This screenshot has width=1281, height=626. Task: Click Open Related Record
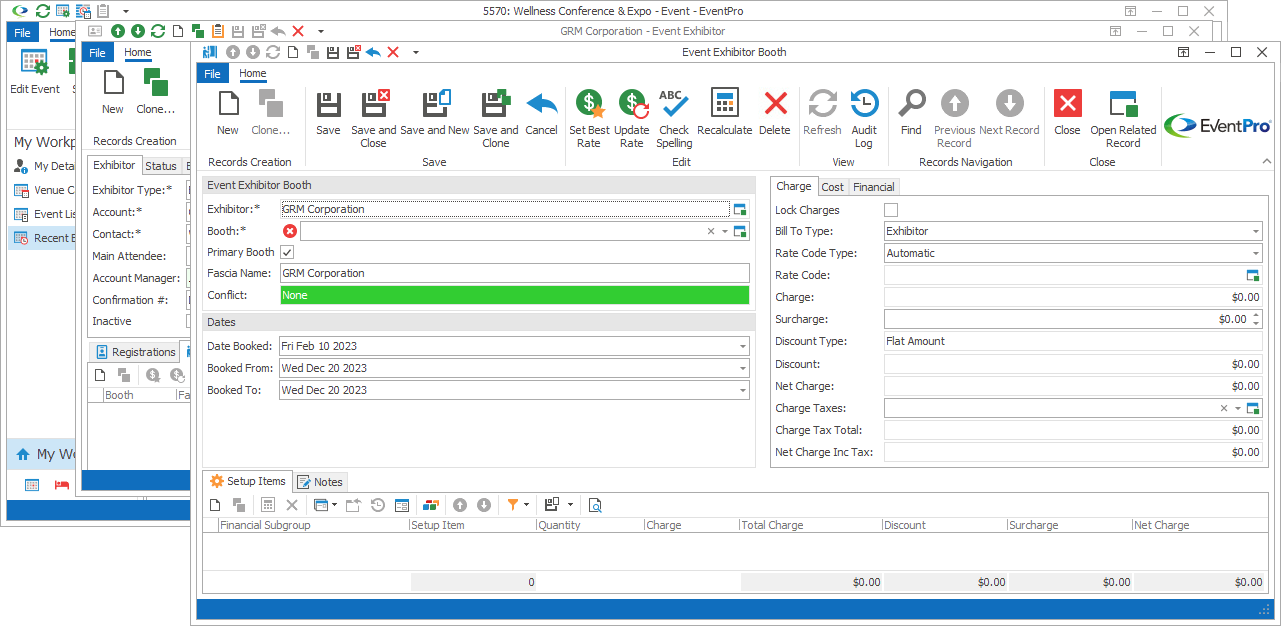click(x=1123, y=118)
